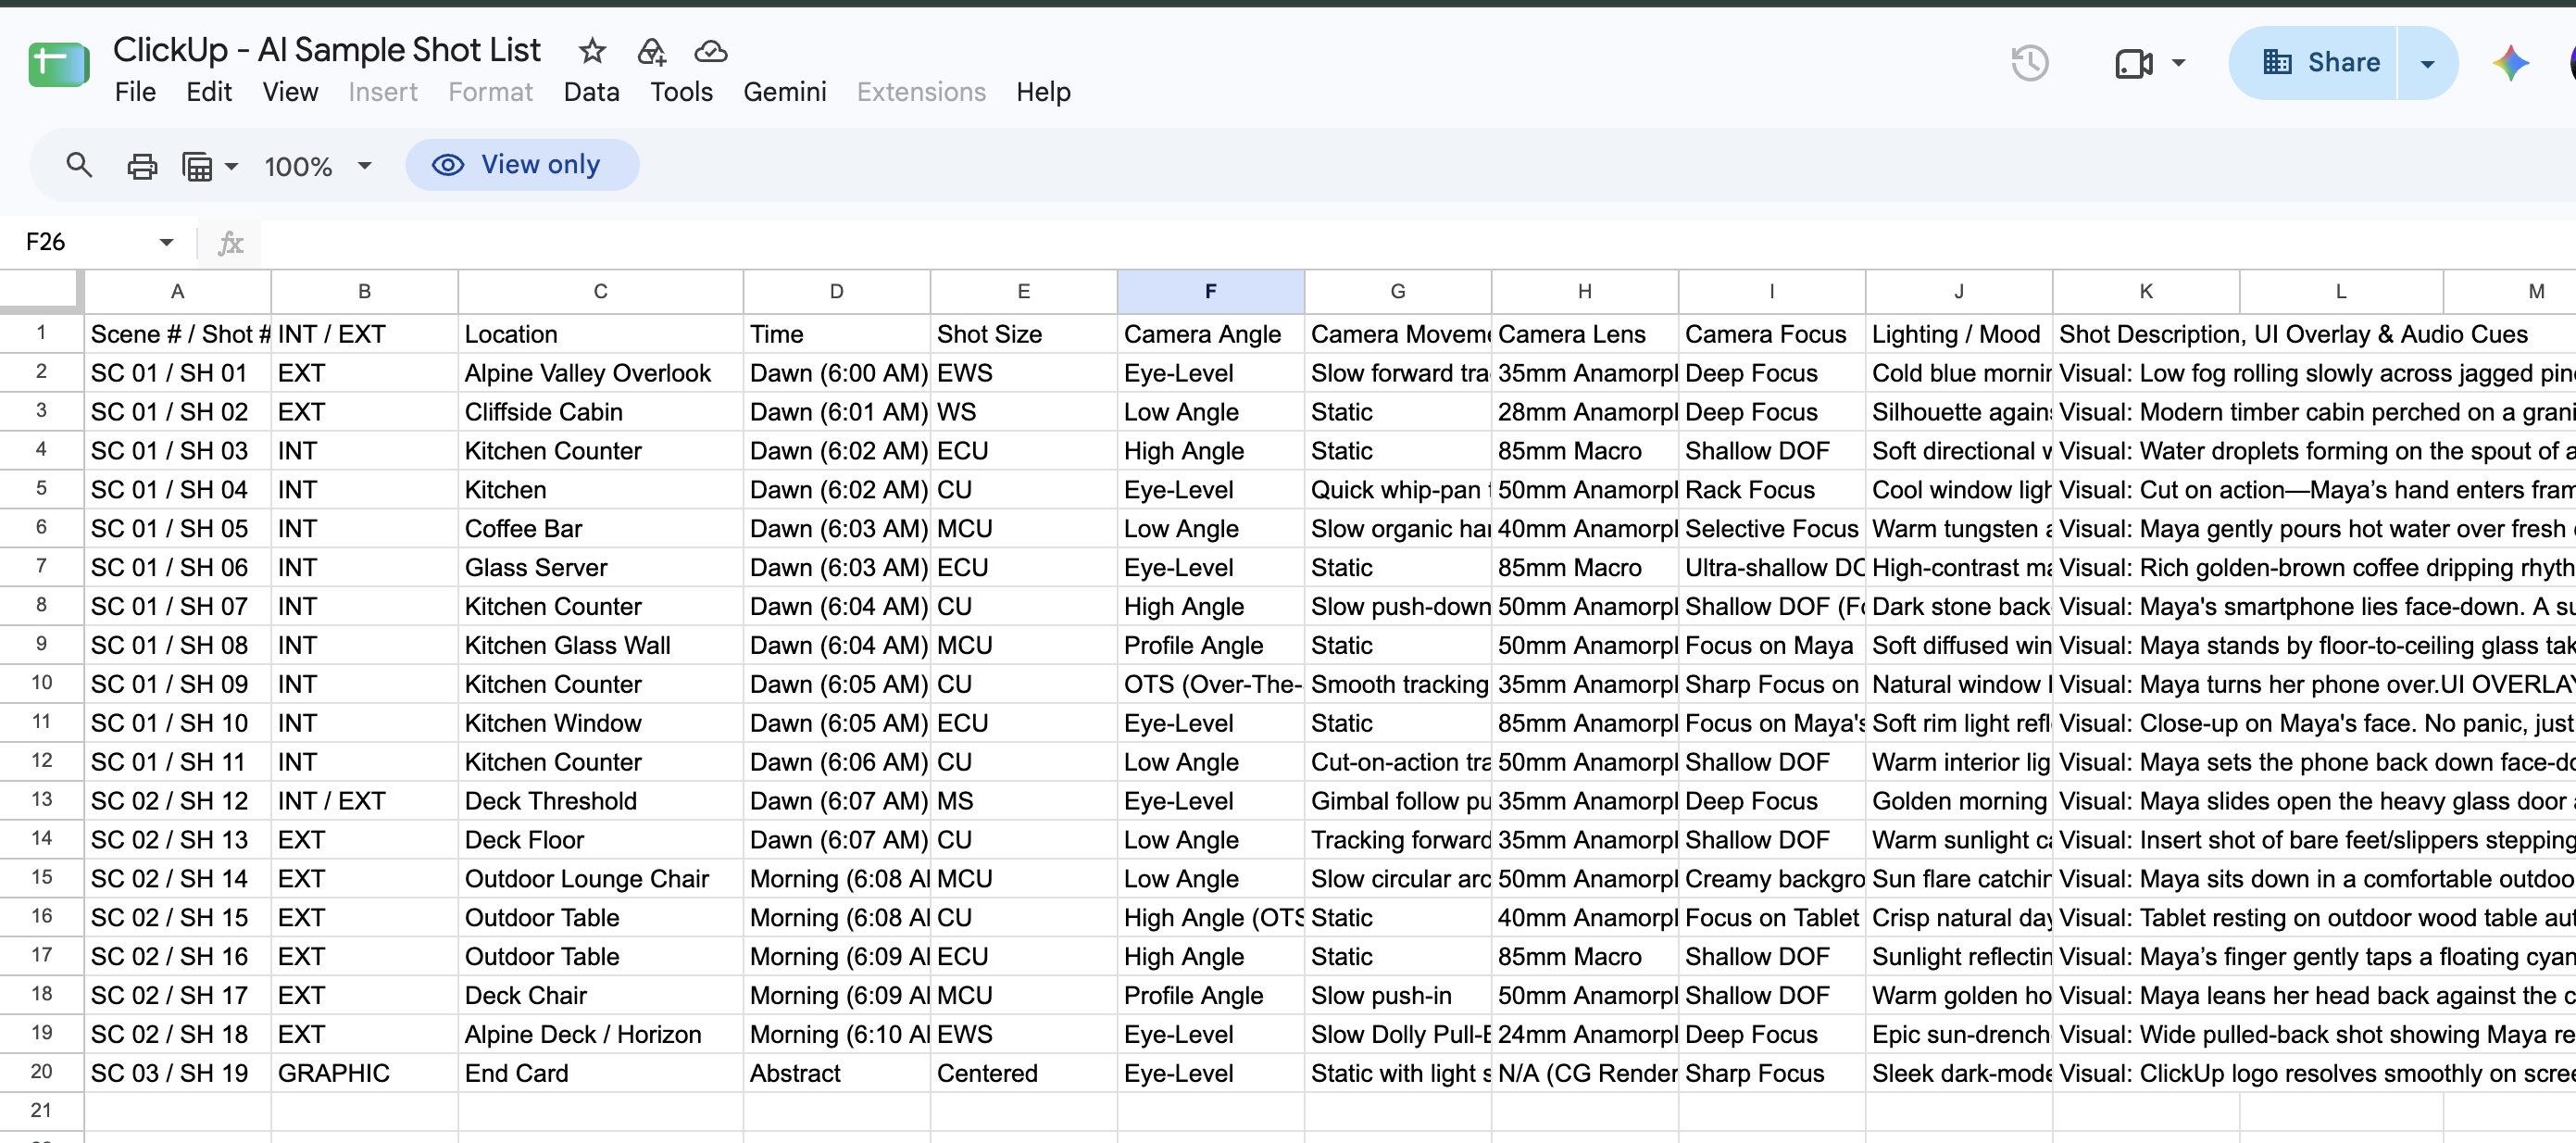
Task: Select column C header
Action: point(600,291)
